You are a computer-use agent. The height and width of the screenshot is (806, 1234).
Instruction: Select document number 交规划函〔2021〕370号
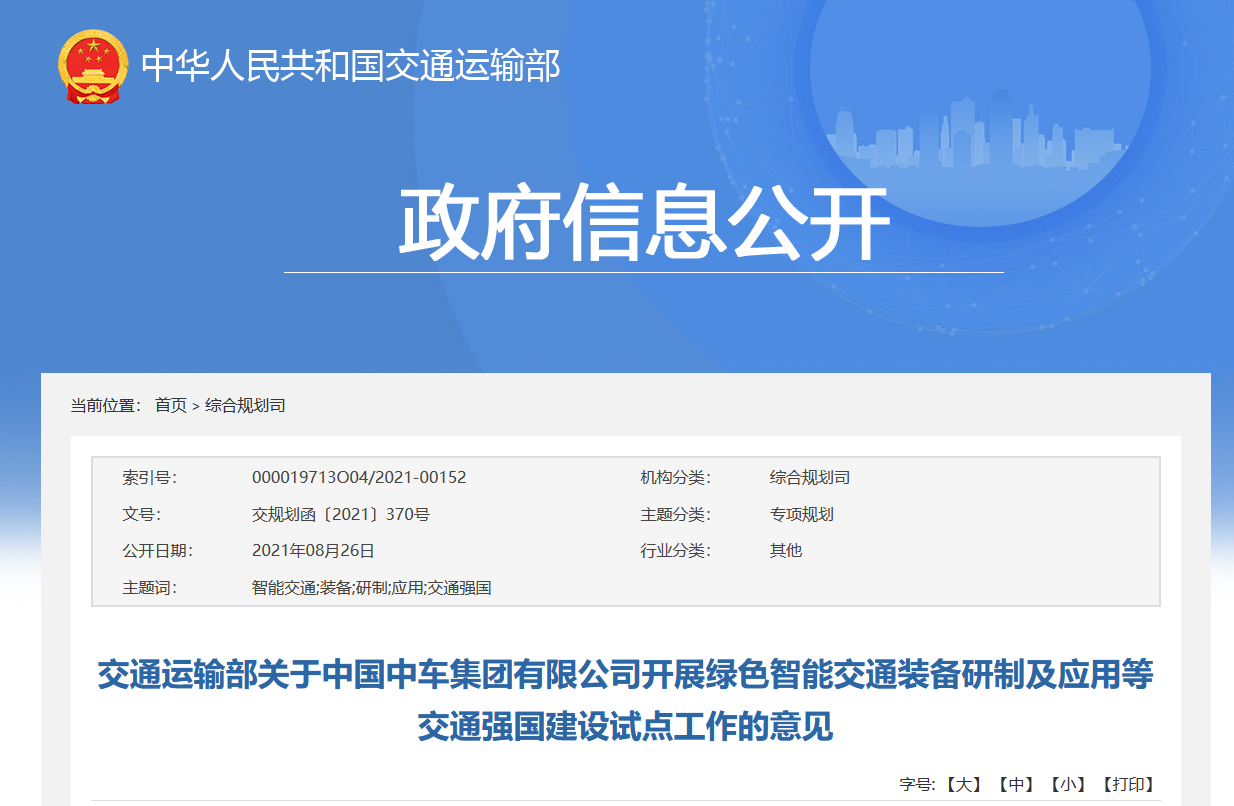341,514
